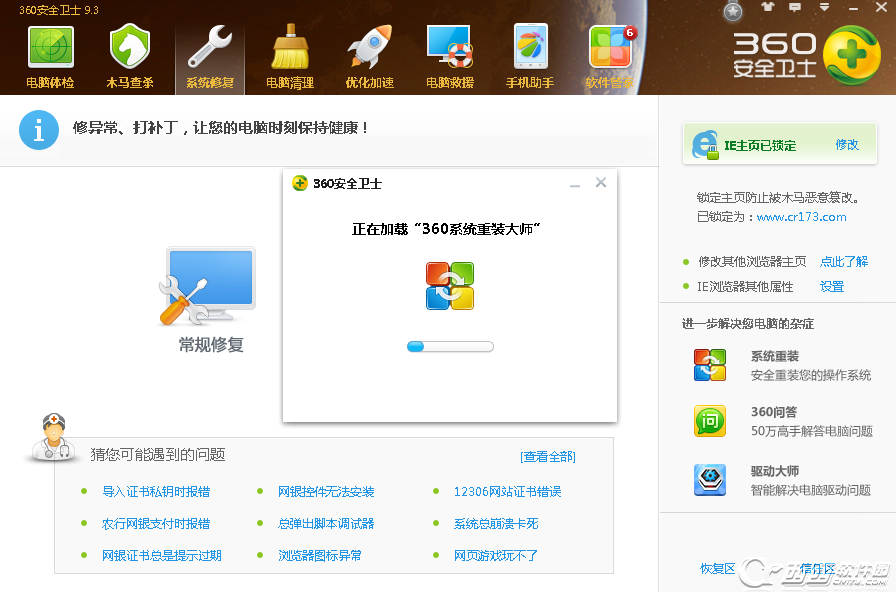
Task: Click the shirt skin-change icon
Action: (767, 9)
